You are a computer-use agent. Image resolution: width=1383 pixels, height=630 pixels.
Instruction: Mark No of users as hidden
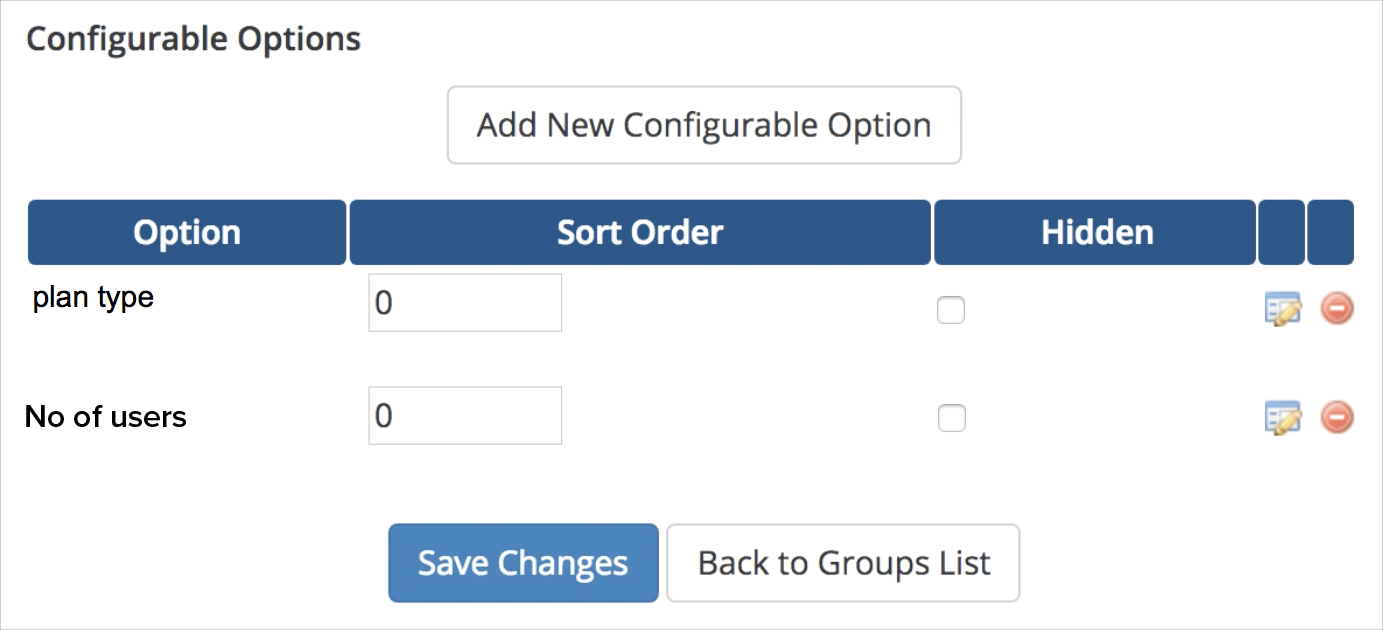(x=951, y=418)
